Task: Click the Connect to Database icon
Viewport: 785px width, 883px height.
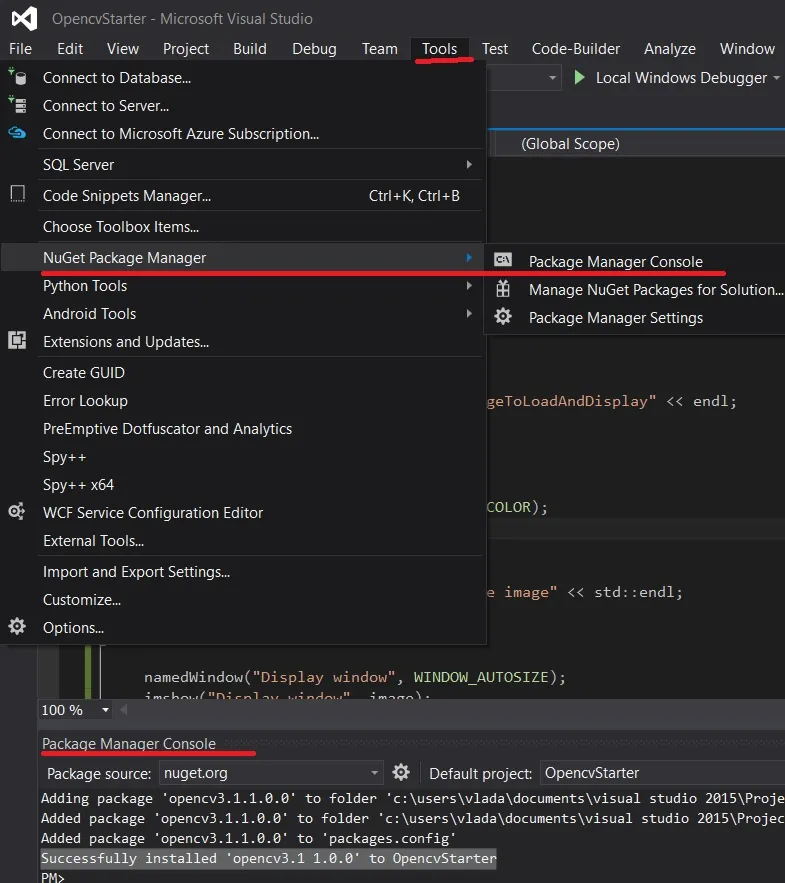Action: pos(17,77)
